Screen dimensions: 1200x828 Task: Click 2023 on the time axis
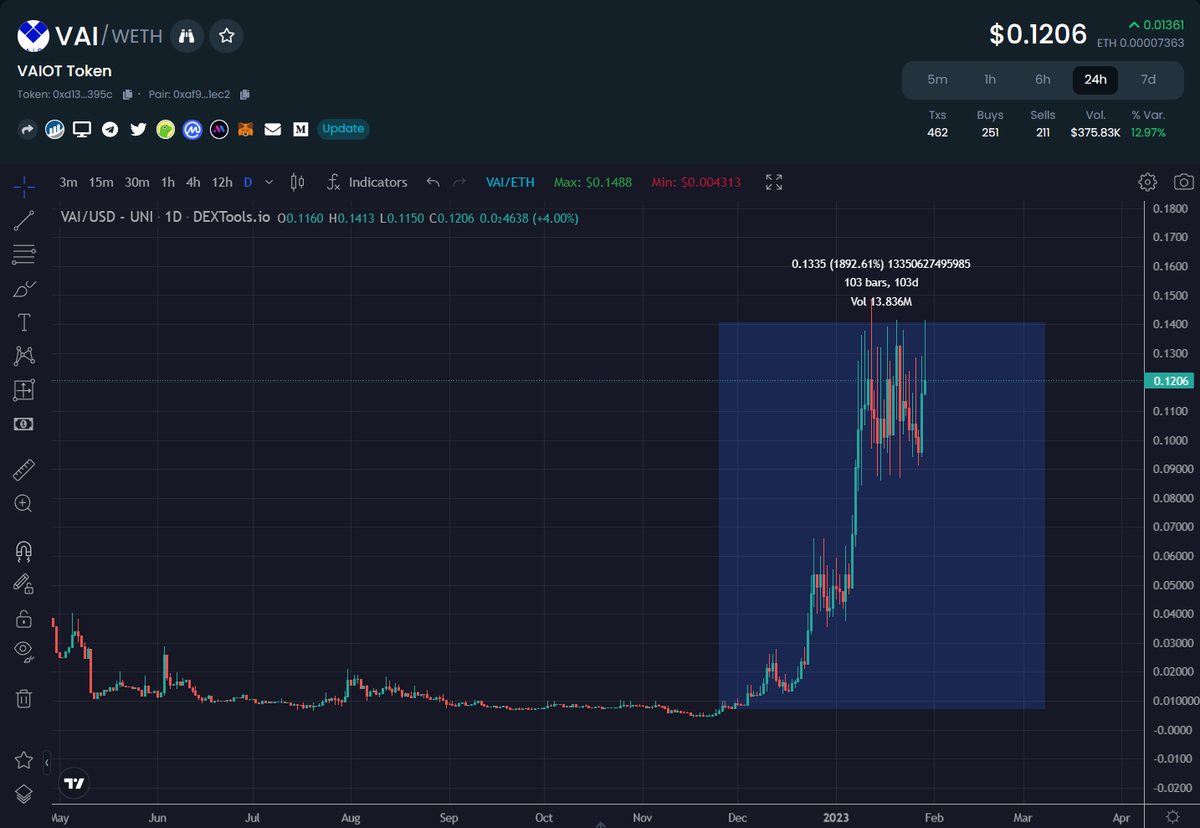834,817
